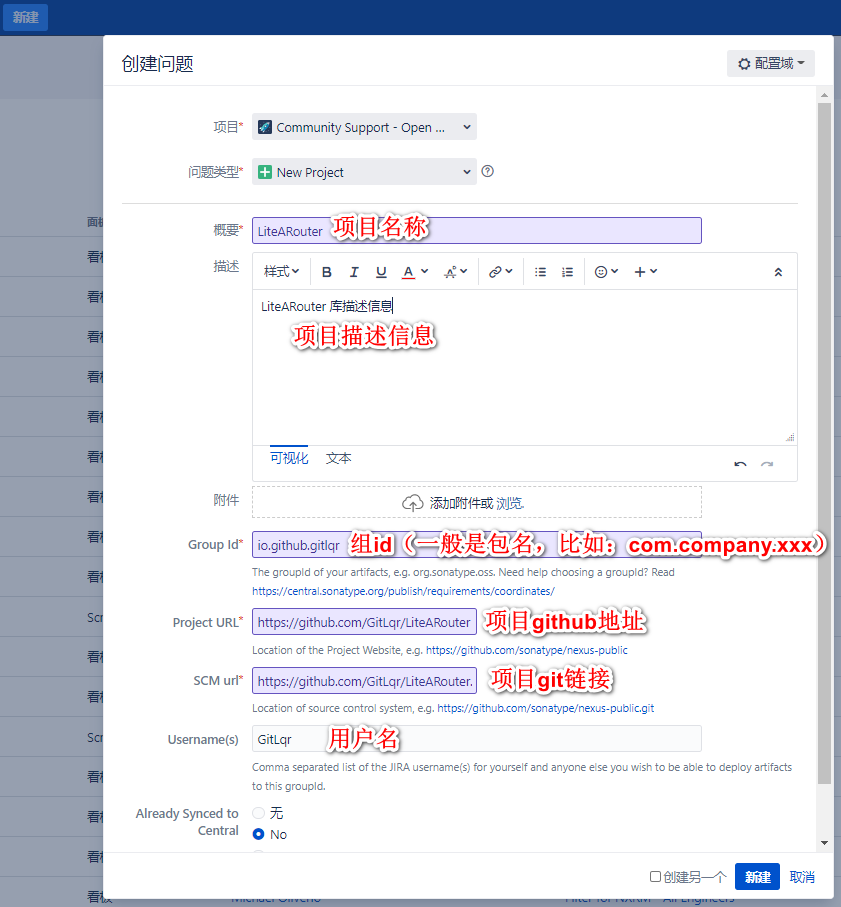Open the nexus-public.git example link
Viewport: 841px width, 907px height.
(545, 708)
